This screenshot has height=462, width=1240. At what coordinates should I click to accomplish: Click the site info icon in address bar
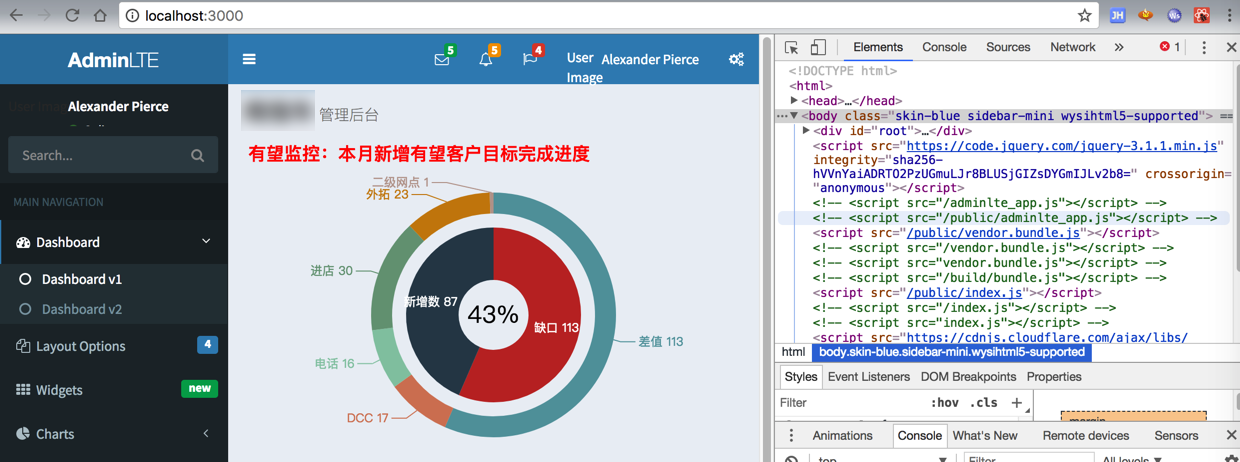pyautogui.click(x=132, y=15)
